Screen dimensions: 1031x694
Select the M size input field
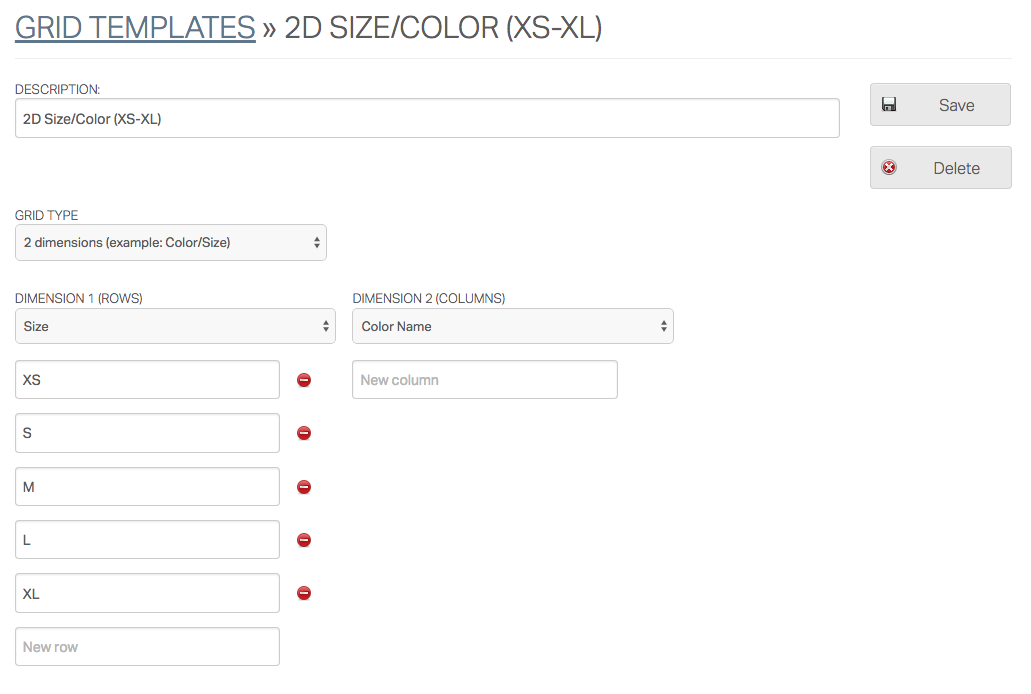146,486
